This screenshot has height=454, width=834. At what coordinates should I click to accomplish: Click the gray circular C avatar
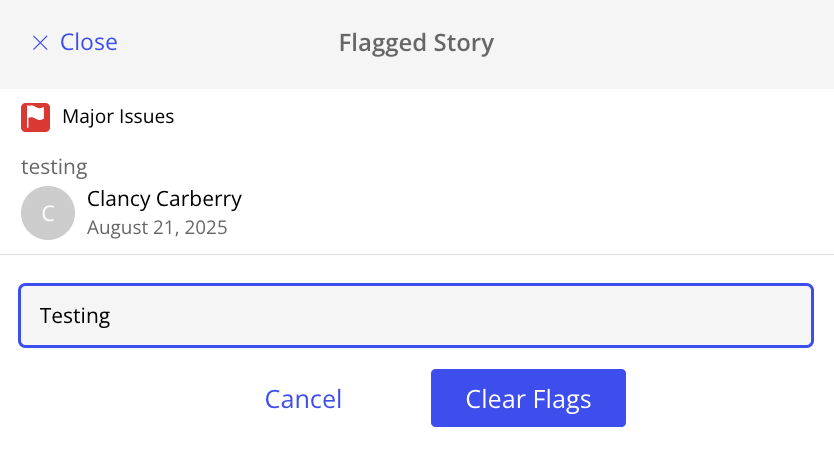click(x=48, y=213)
